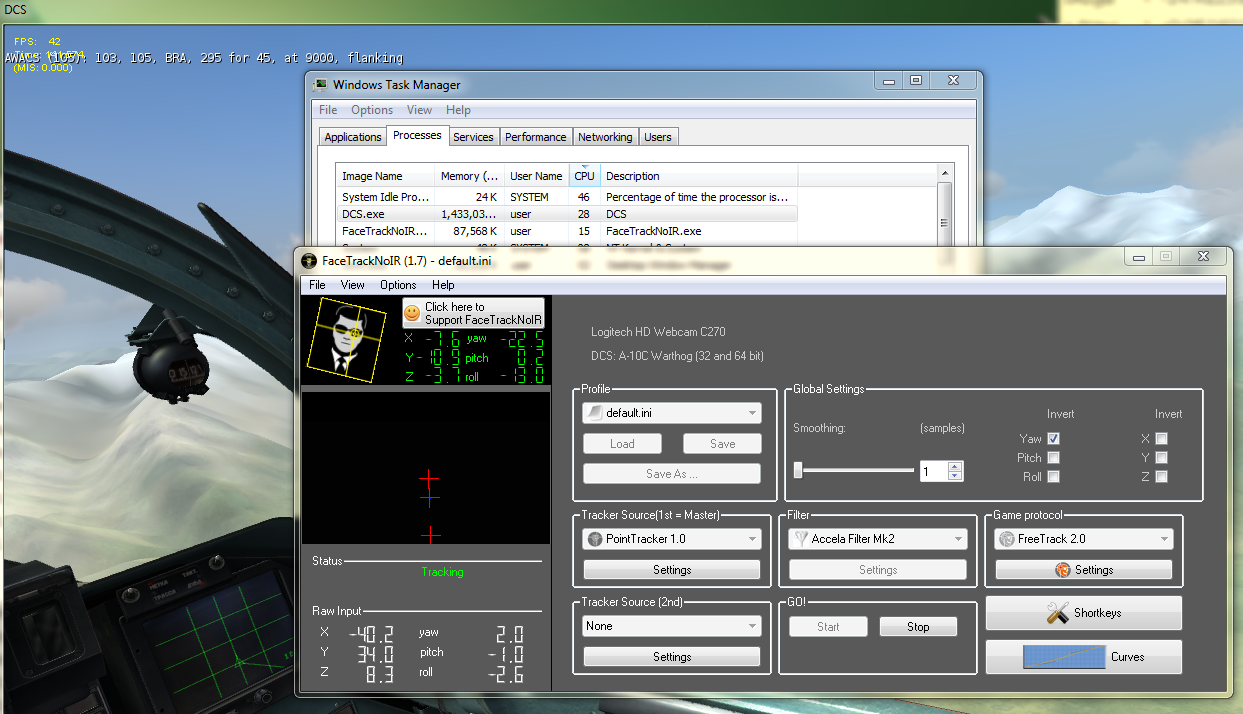Click the smiley Support FaceTrackNoIR icon
This screenshot has height=714, width=1243.
point(412,313)
